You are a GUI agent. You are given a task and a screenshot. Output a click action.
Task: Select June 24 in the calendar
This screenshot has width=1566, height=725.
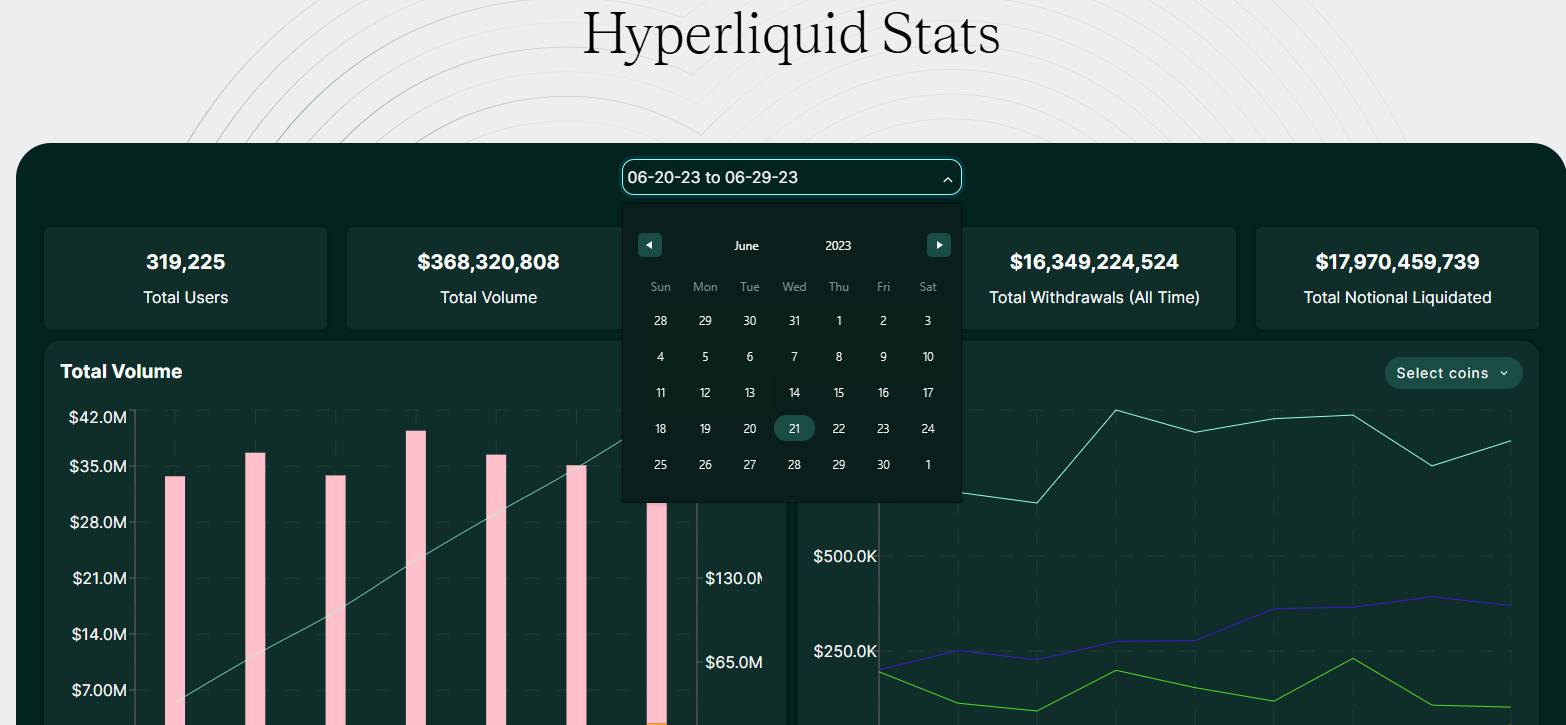(x=928, y=428)
